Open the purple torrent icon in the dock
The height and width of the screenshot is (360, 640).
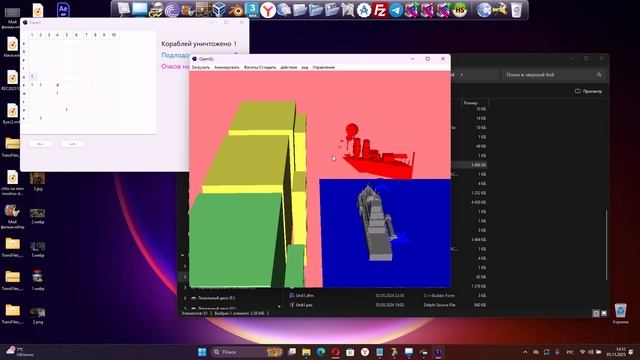[x=172, y=10]
